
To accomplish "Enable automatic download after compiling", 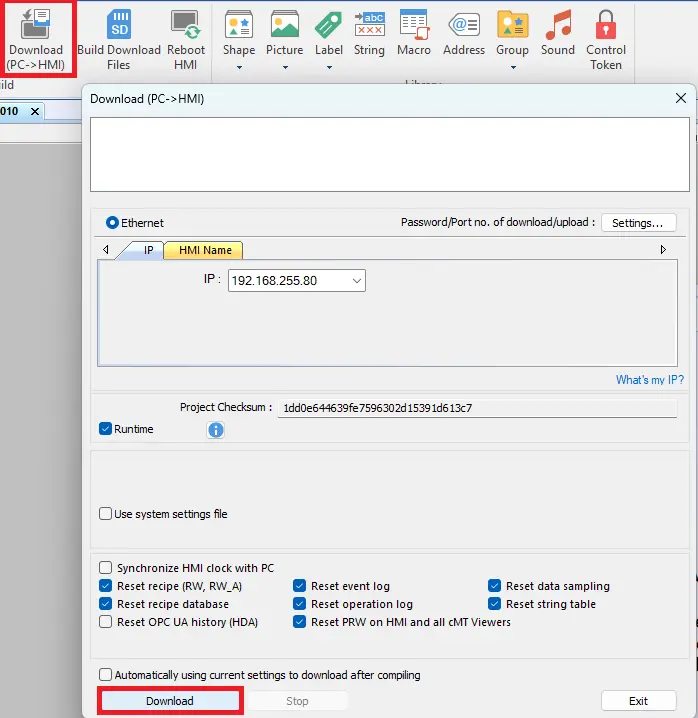I will click(105, 674).
